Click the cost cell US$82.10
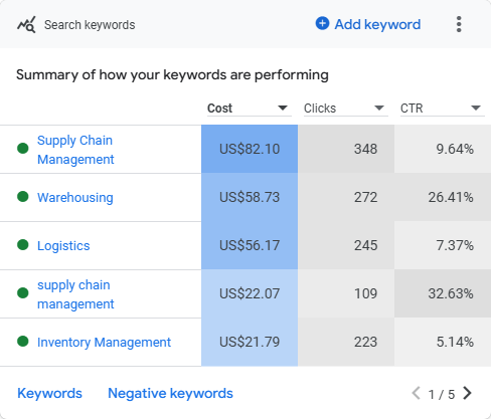Screen dimensions: 491x419 pos(249,149)
